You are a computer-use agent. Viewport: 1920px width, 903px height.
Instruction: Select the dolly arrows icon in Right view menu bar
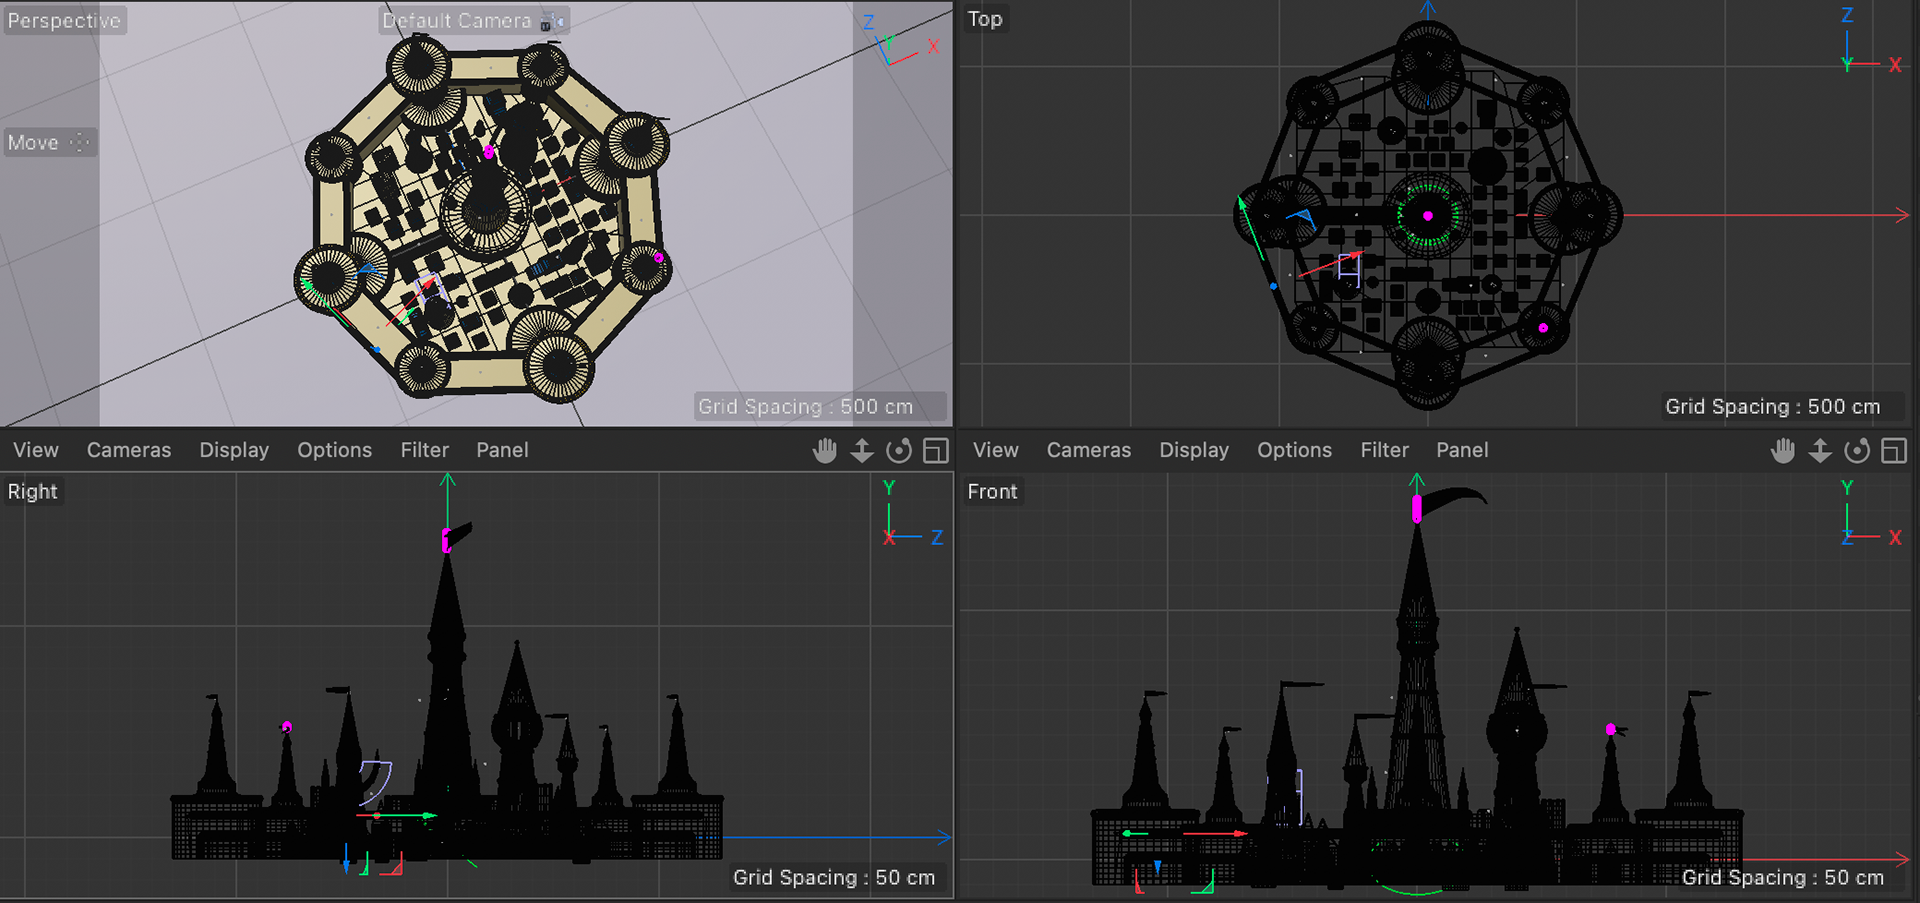tap(862, 451)
